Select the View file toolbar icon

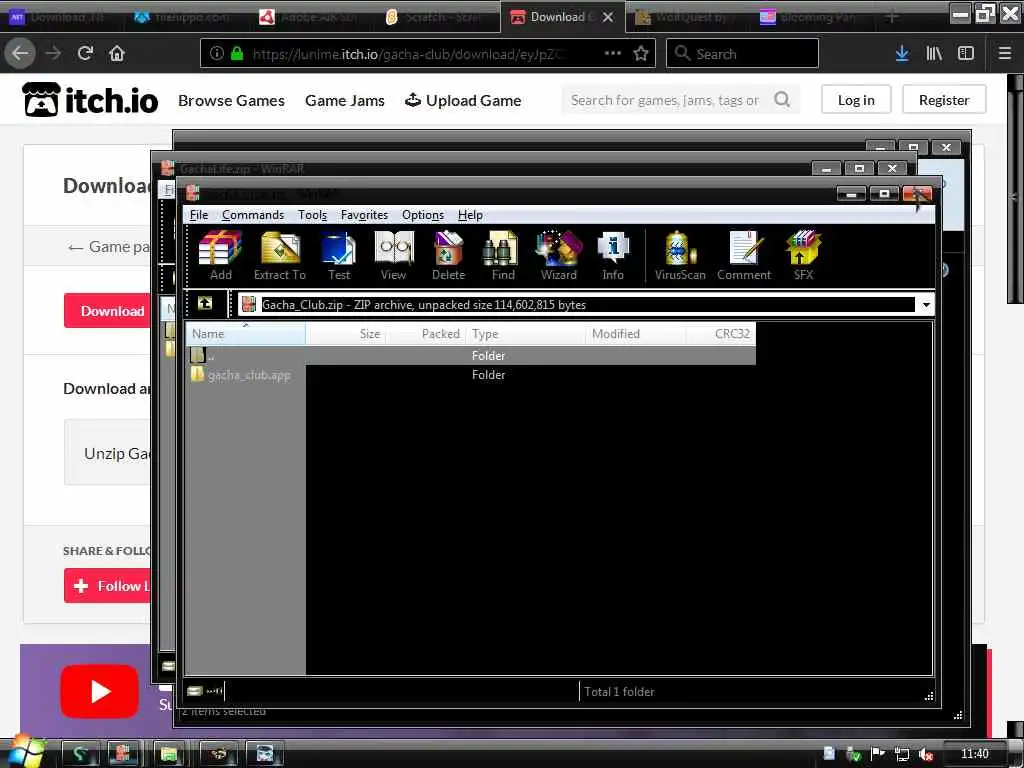tap(393, 255)
